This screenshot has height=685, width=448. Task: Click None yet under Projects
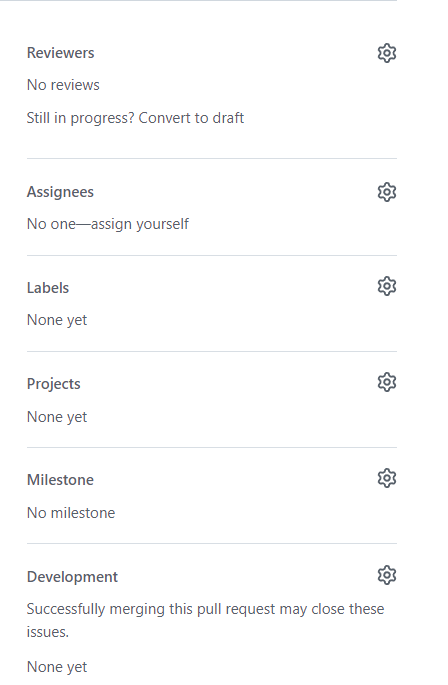tap(57, 417)
